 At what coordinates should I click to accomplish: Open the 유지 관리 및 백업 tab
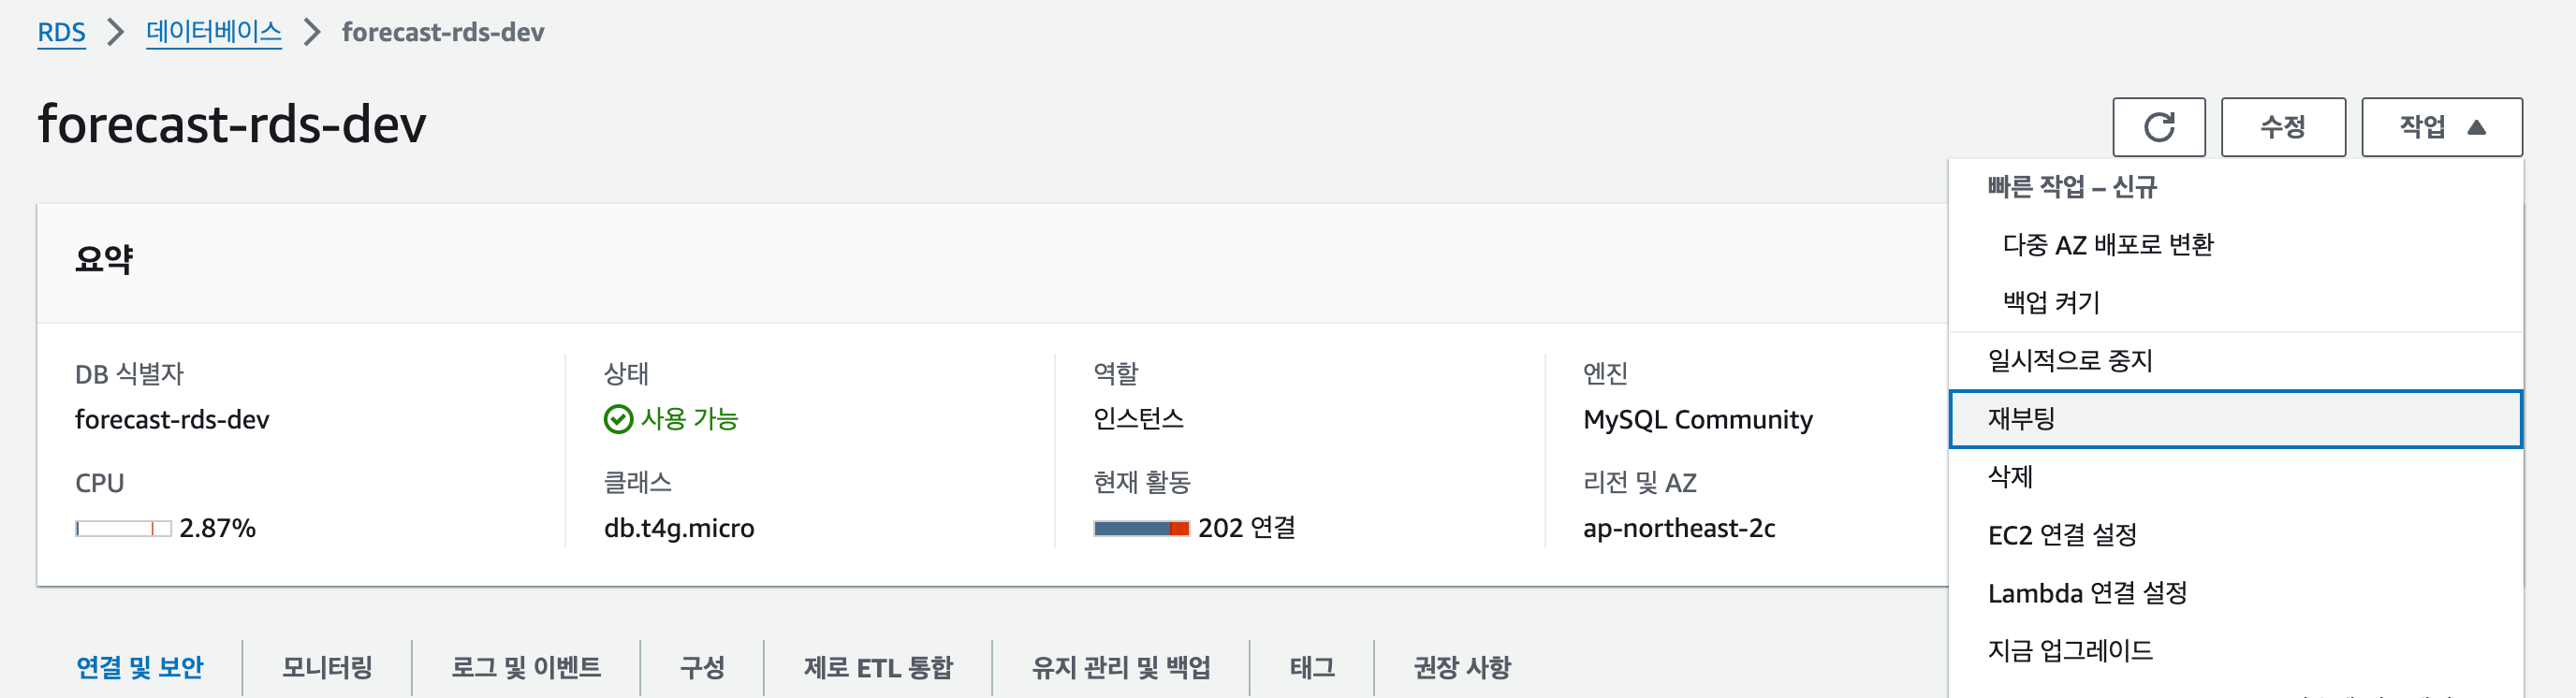pyautogui.click(x=1121, y=667)
